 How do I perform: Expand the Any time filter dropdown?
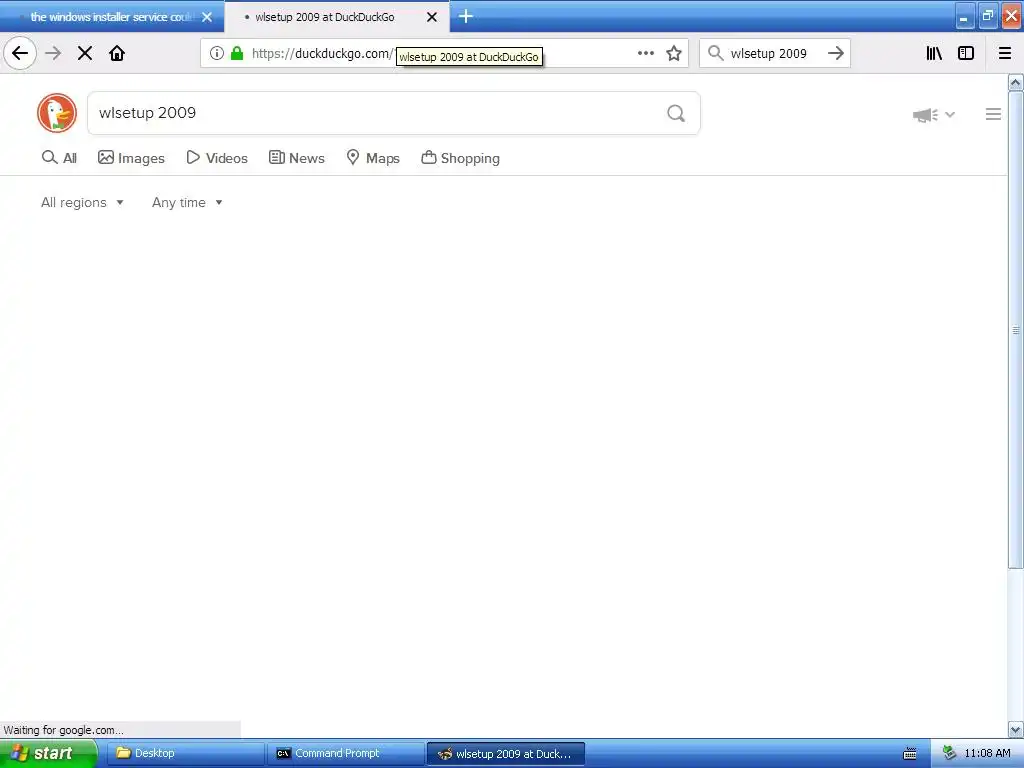pyautogui.click(x=187, y=202)
